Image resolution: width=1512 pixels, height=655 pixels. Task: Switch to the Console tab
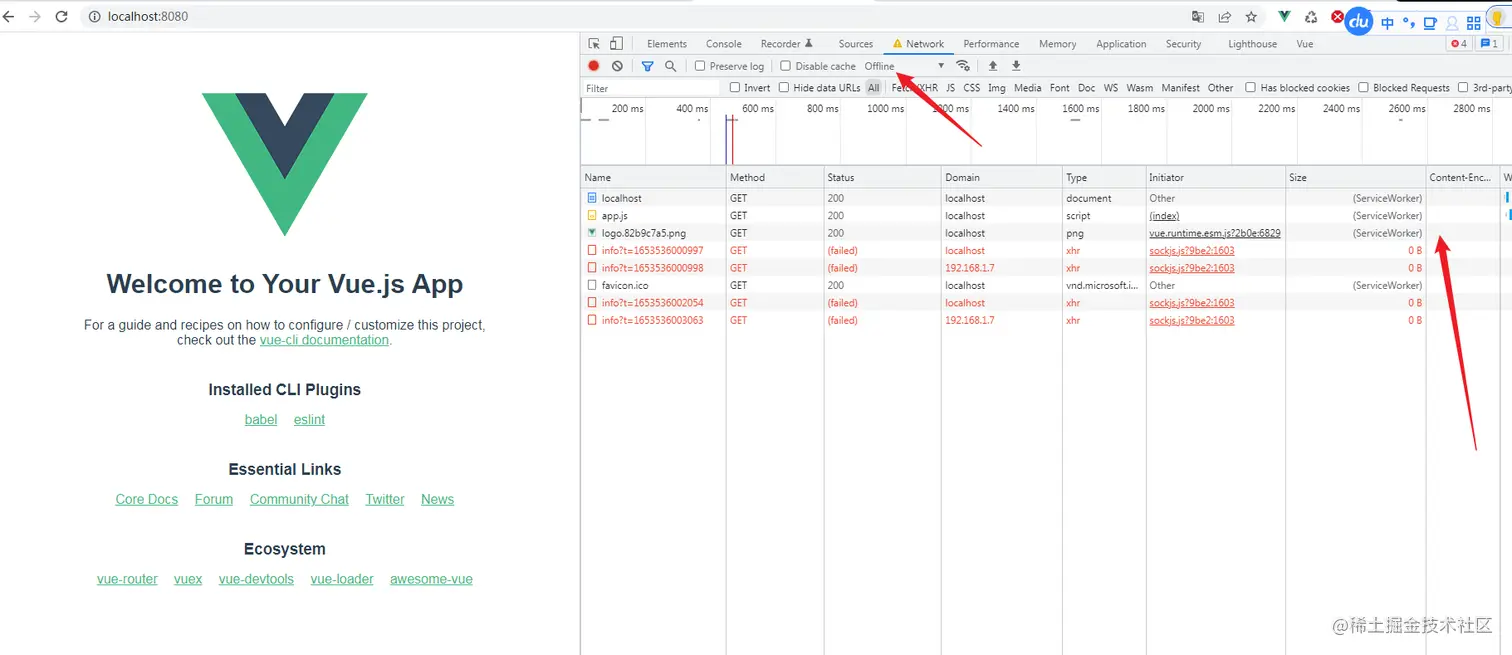(x=723, y=43)
